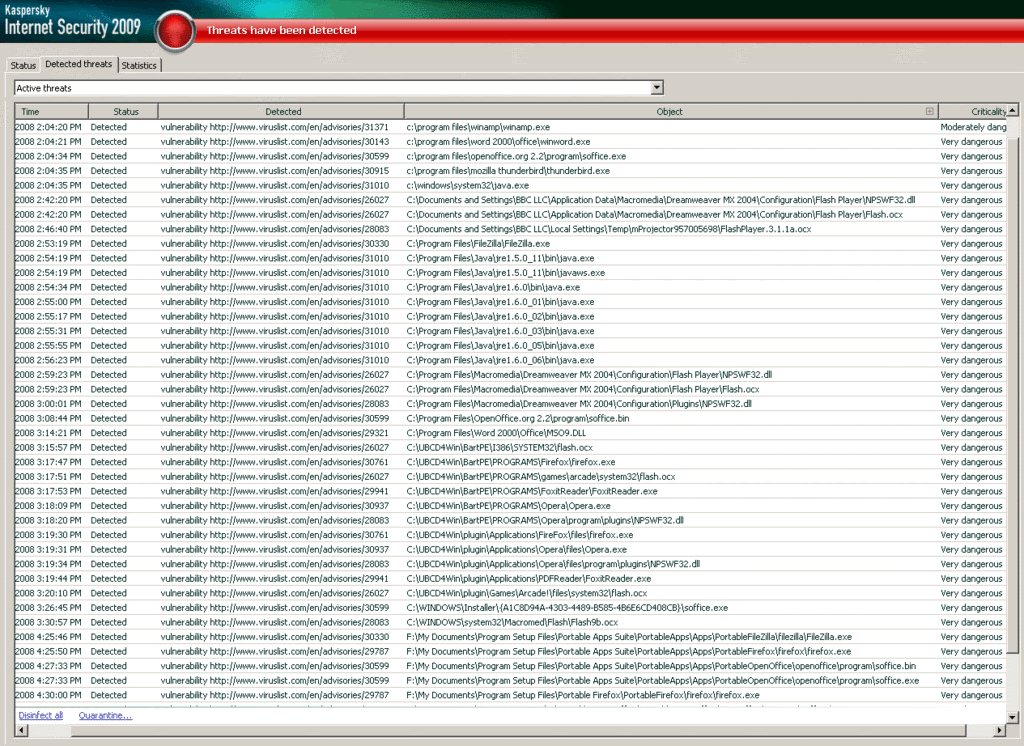Select the MSO9.DLL object entry

(496, 433)
